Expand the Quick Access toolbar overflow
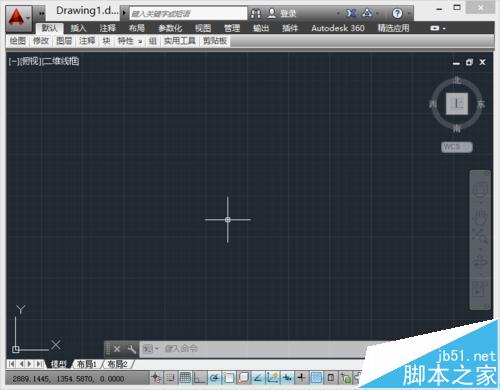The image size is (500, 390). point(41,13)
